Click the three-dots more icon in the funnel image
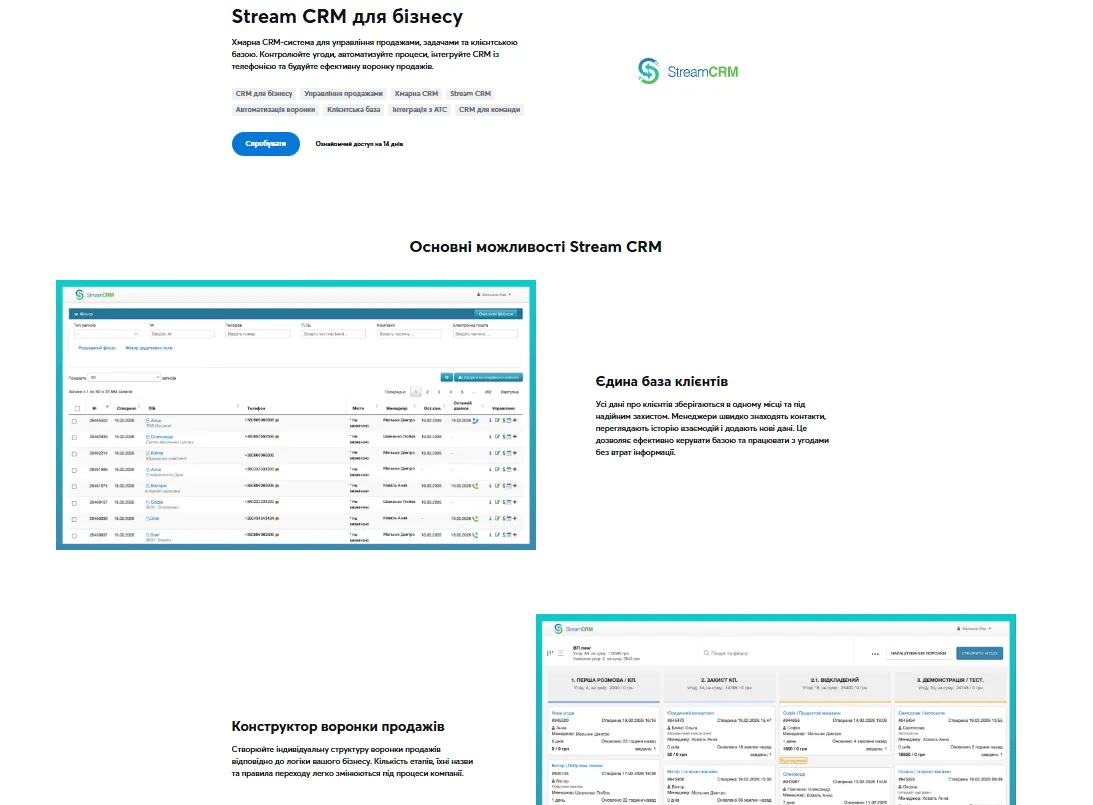1093x805 pixels. click(875, 654)
